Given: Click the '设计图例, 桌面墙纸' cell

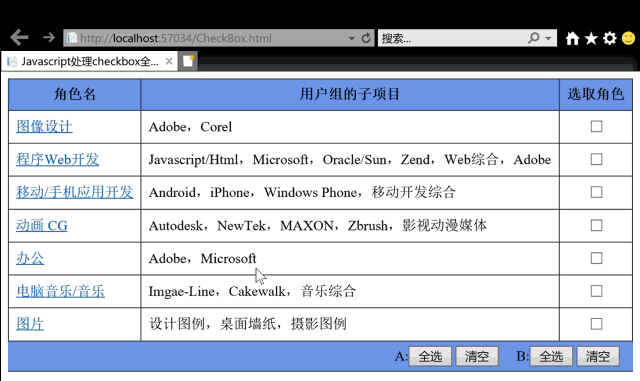Looking at the screenshot, I should 350,324.
